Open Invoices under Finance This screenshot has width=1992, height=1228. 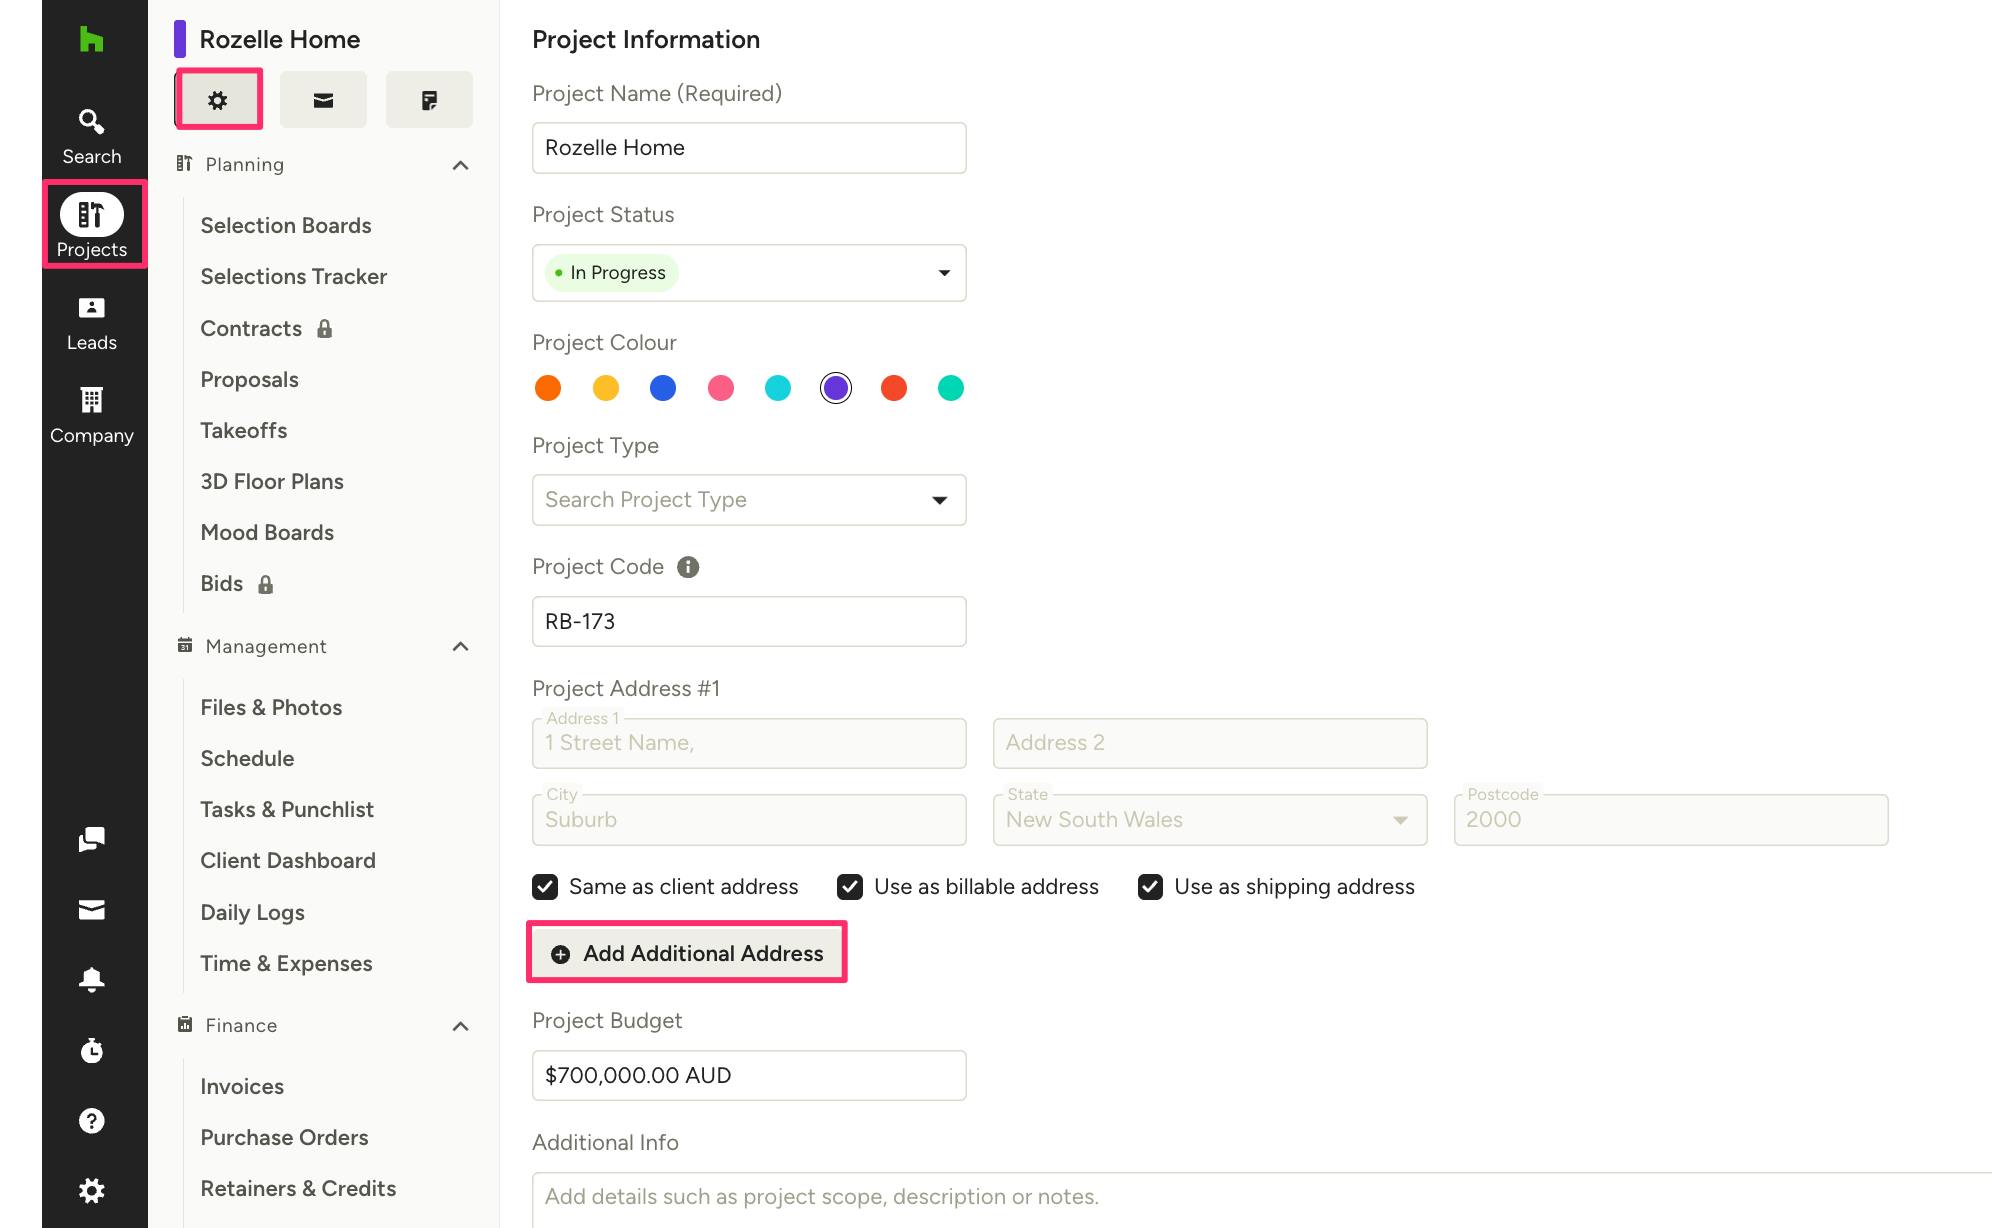(x=242, y=1087)
